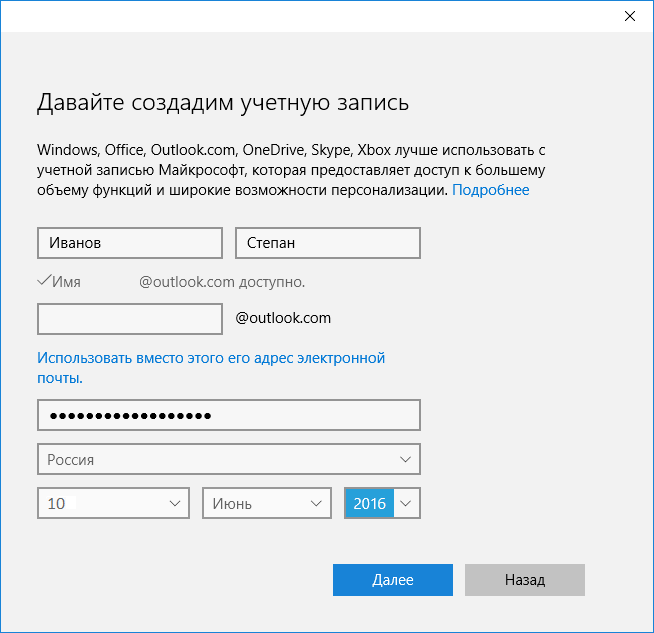The image size is (654, 633).
Task: Click the Использовать вместо этого его адрес link
Action: pos(210,358)
